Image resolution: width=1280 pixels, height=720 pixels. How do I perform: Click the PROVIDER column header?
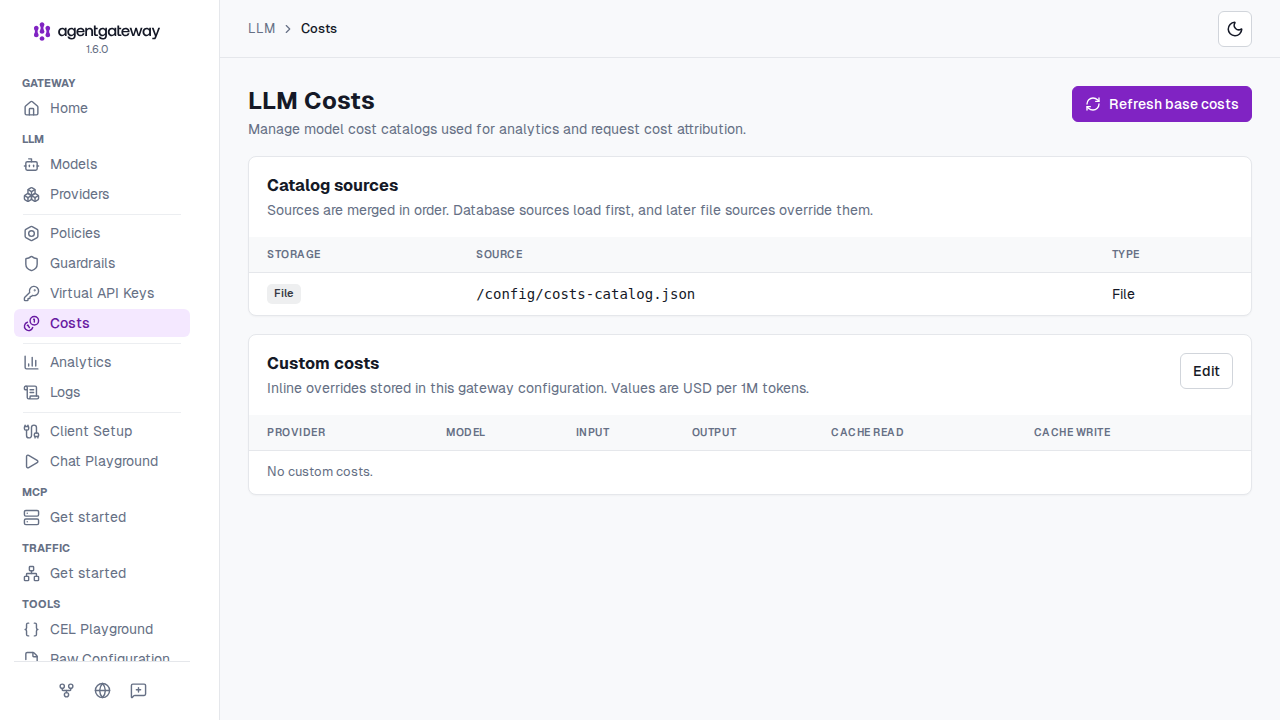[x=296, y=432]
